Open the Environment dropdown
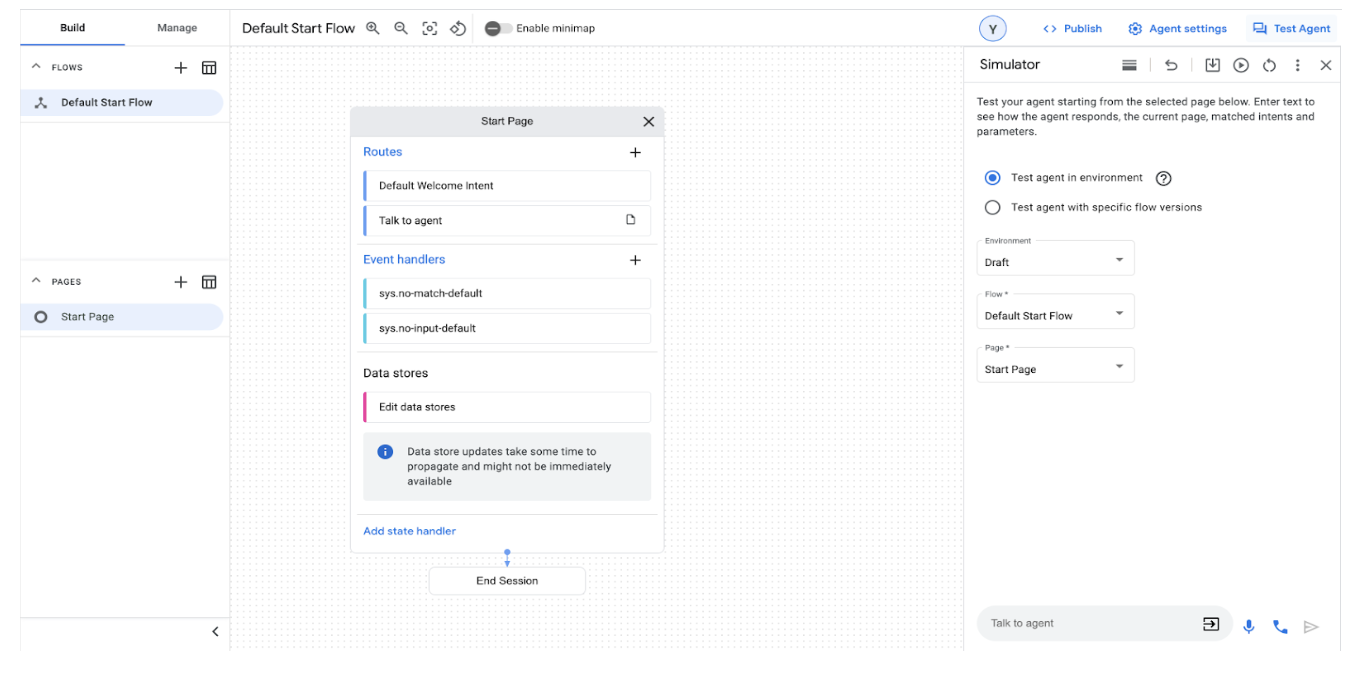Viewport: 1352px width, 678px height. [1055, 258]
